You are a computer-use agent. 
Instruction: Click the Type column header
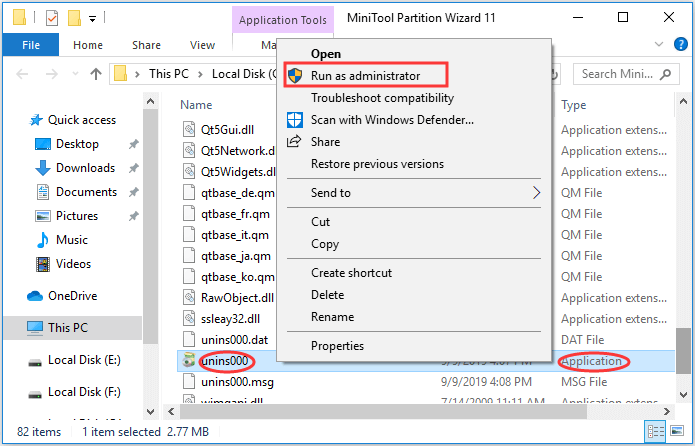pos(574,105)
